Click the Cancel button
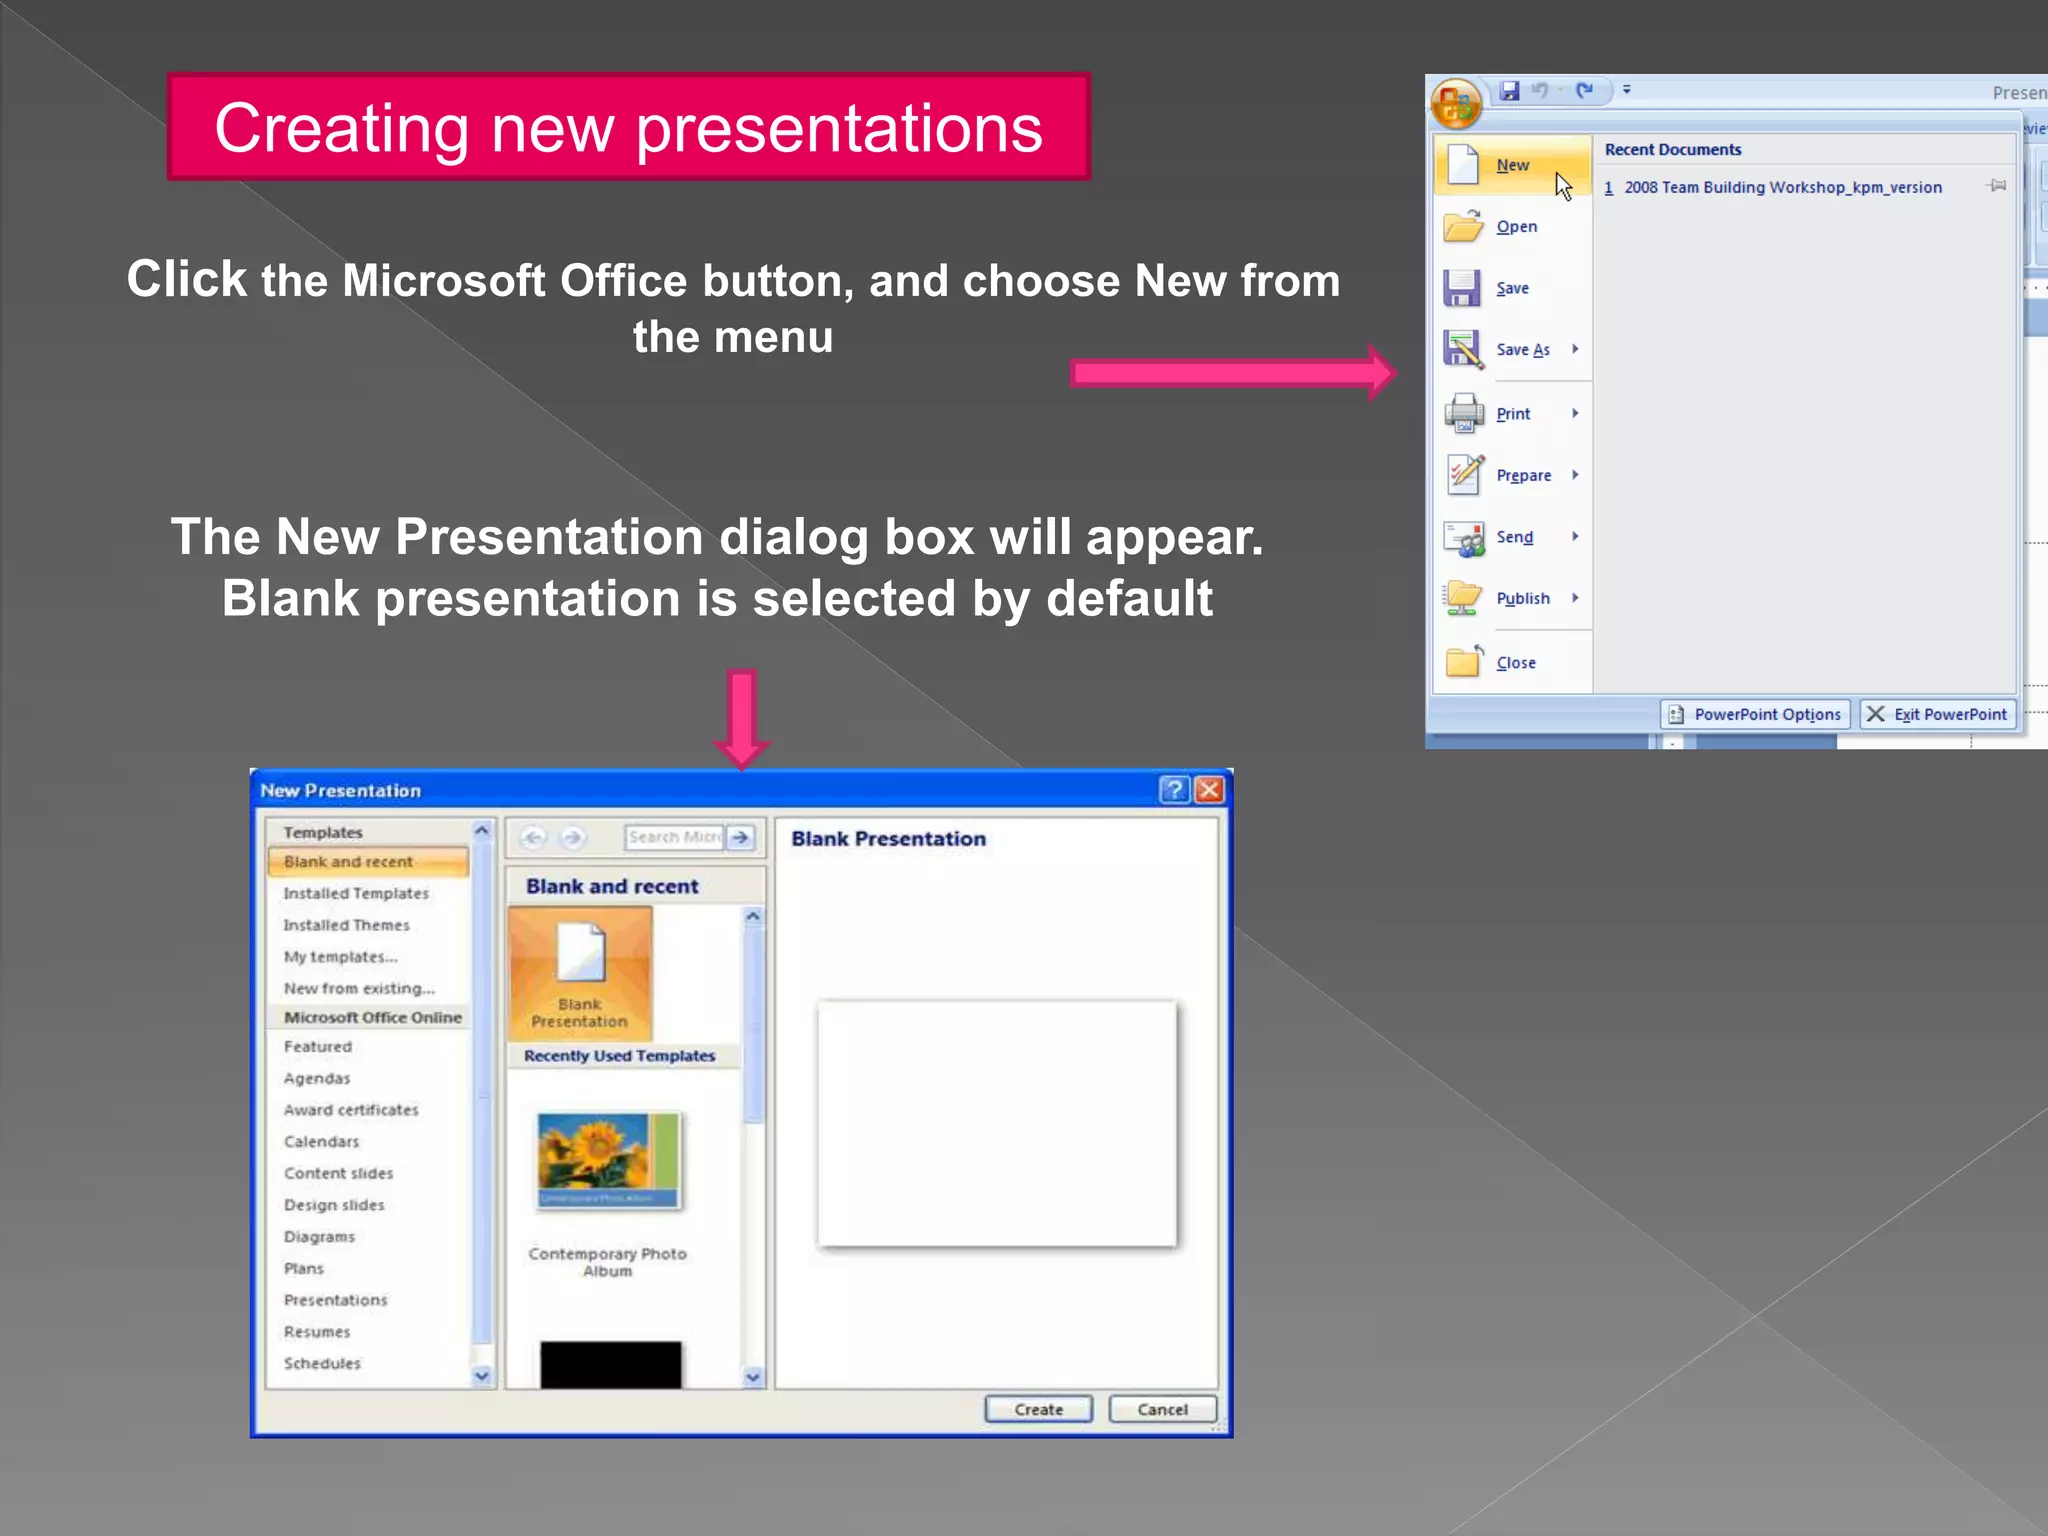The height and width of the screenshot is (1536, 2048). pos(1163,1409)
